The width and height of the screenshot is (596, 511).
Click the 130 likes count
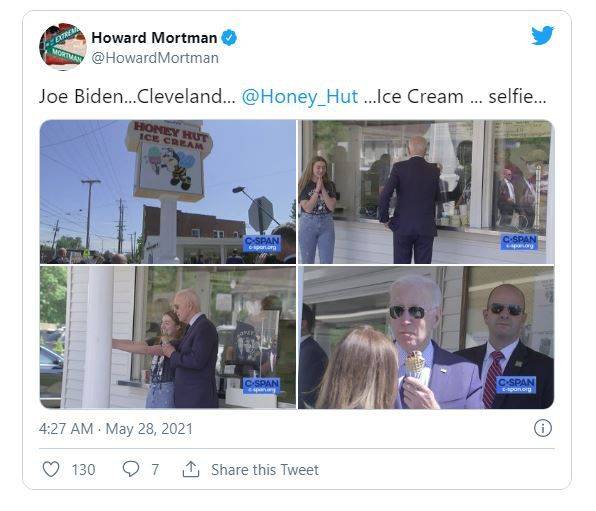(x=84, y=470)
